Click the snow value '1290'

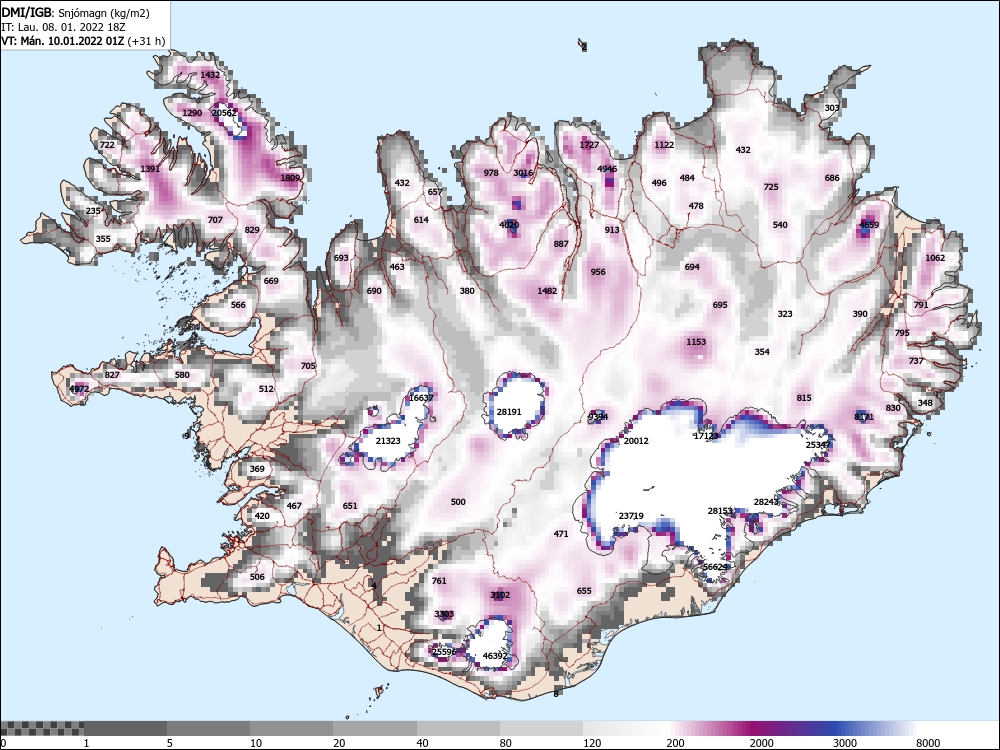(192, 113)
